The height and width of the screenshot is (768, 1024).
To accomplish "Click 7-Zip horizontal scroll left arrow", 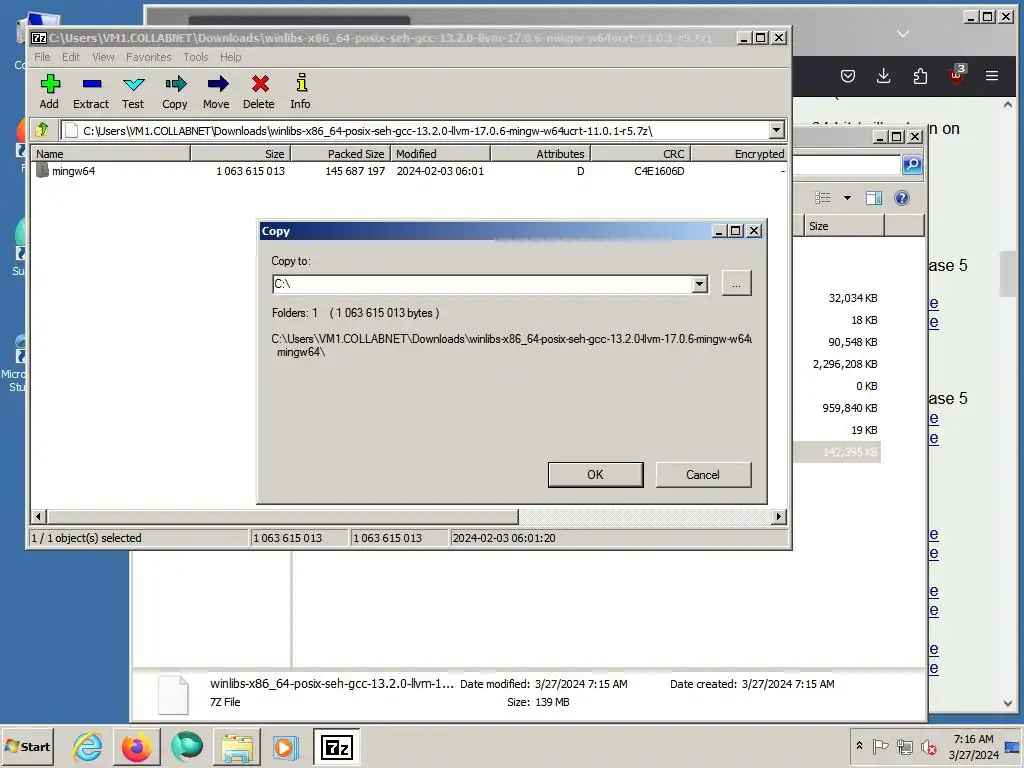I will pos(38,517).
